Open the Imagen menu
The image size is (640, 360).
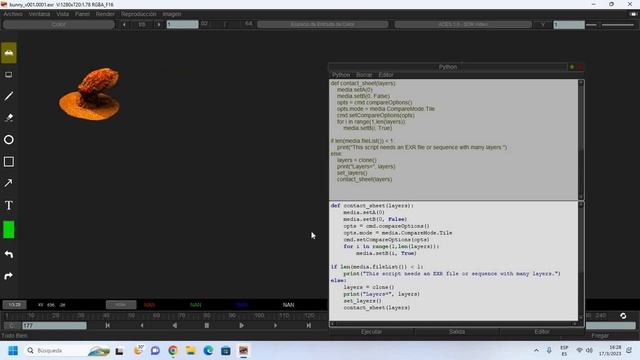pyautogui.click(x=172, y=14)
